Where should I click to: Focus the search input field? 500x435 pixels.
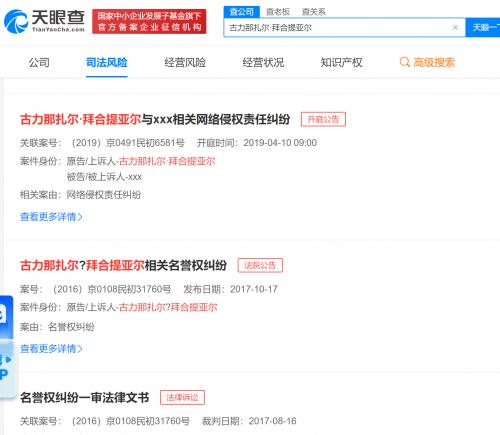point(337,28)
